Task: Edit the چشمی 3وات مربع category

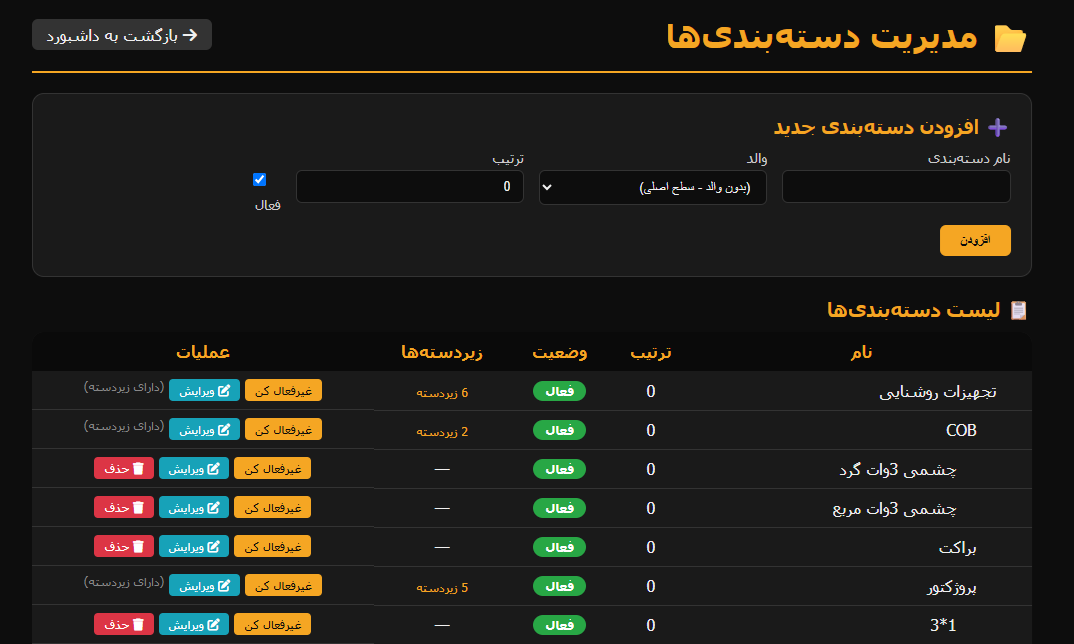Action: click(194, 508)
